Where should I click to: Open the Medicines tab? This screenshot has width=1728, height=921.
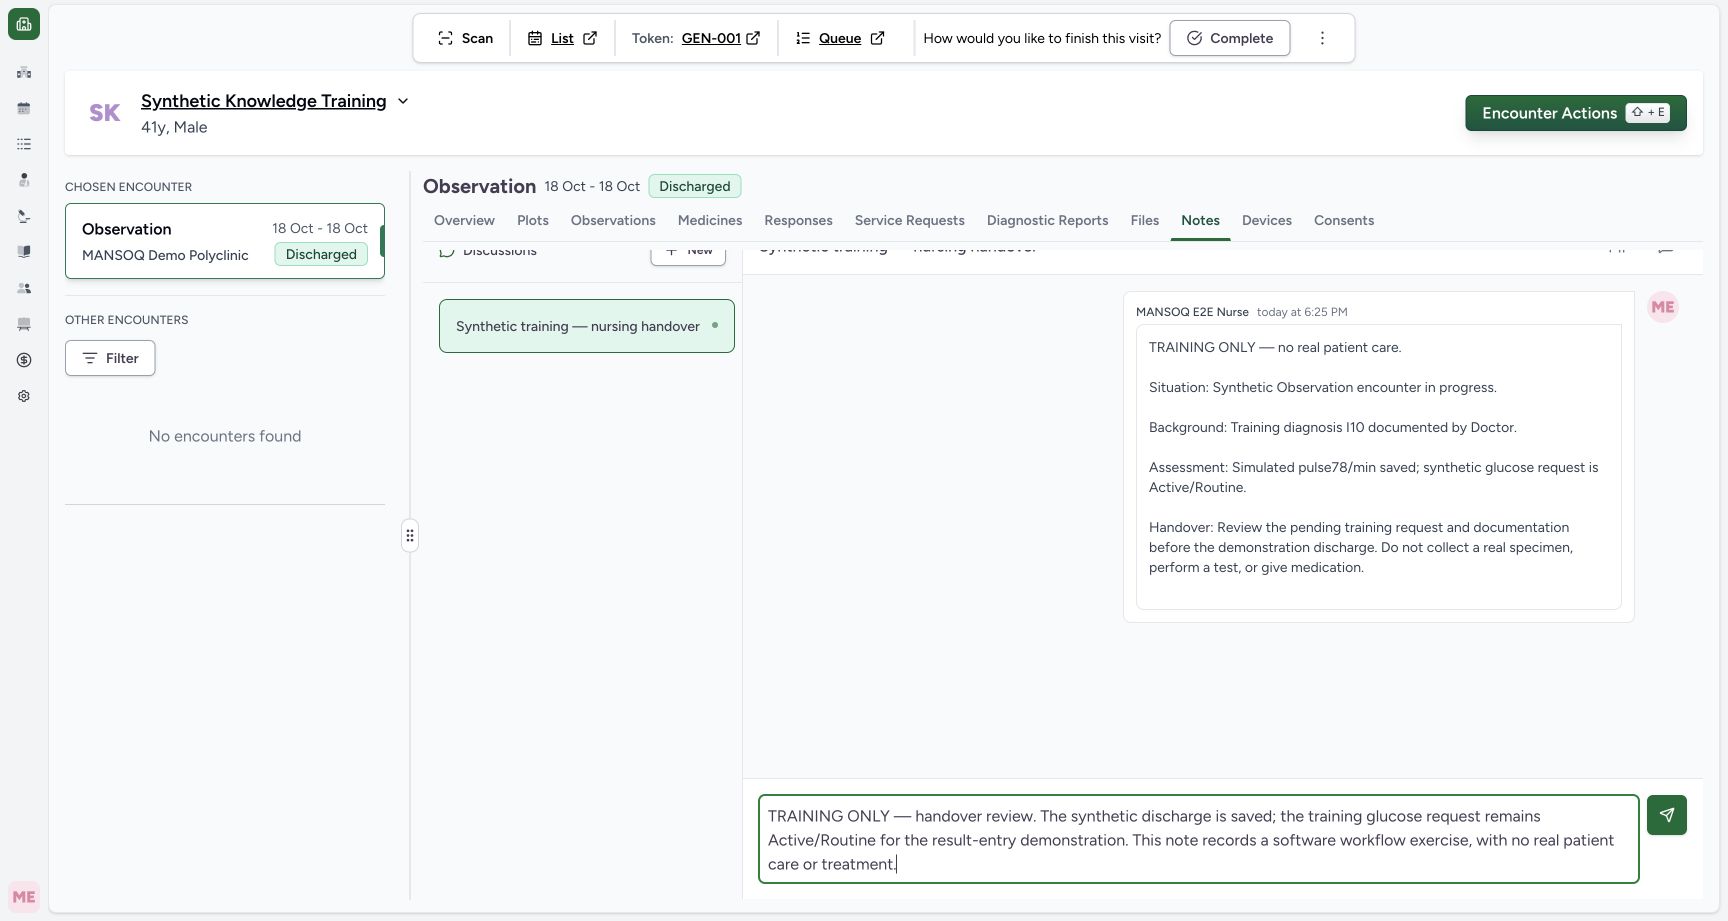[710, 220]
